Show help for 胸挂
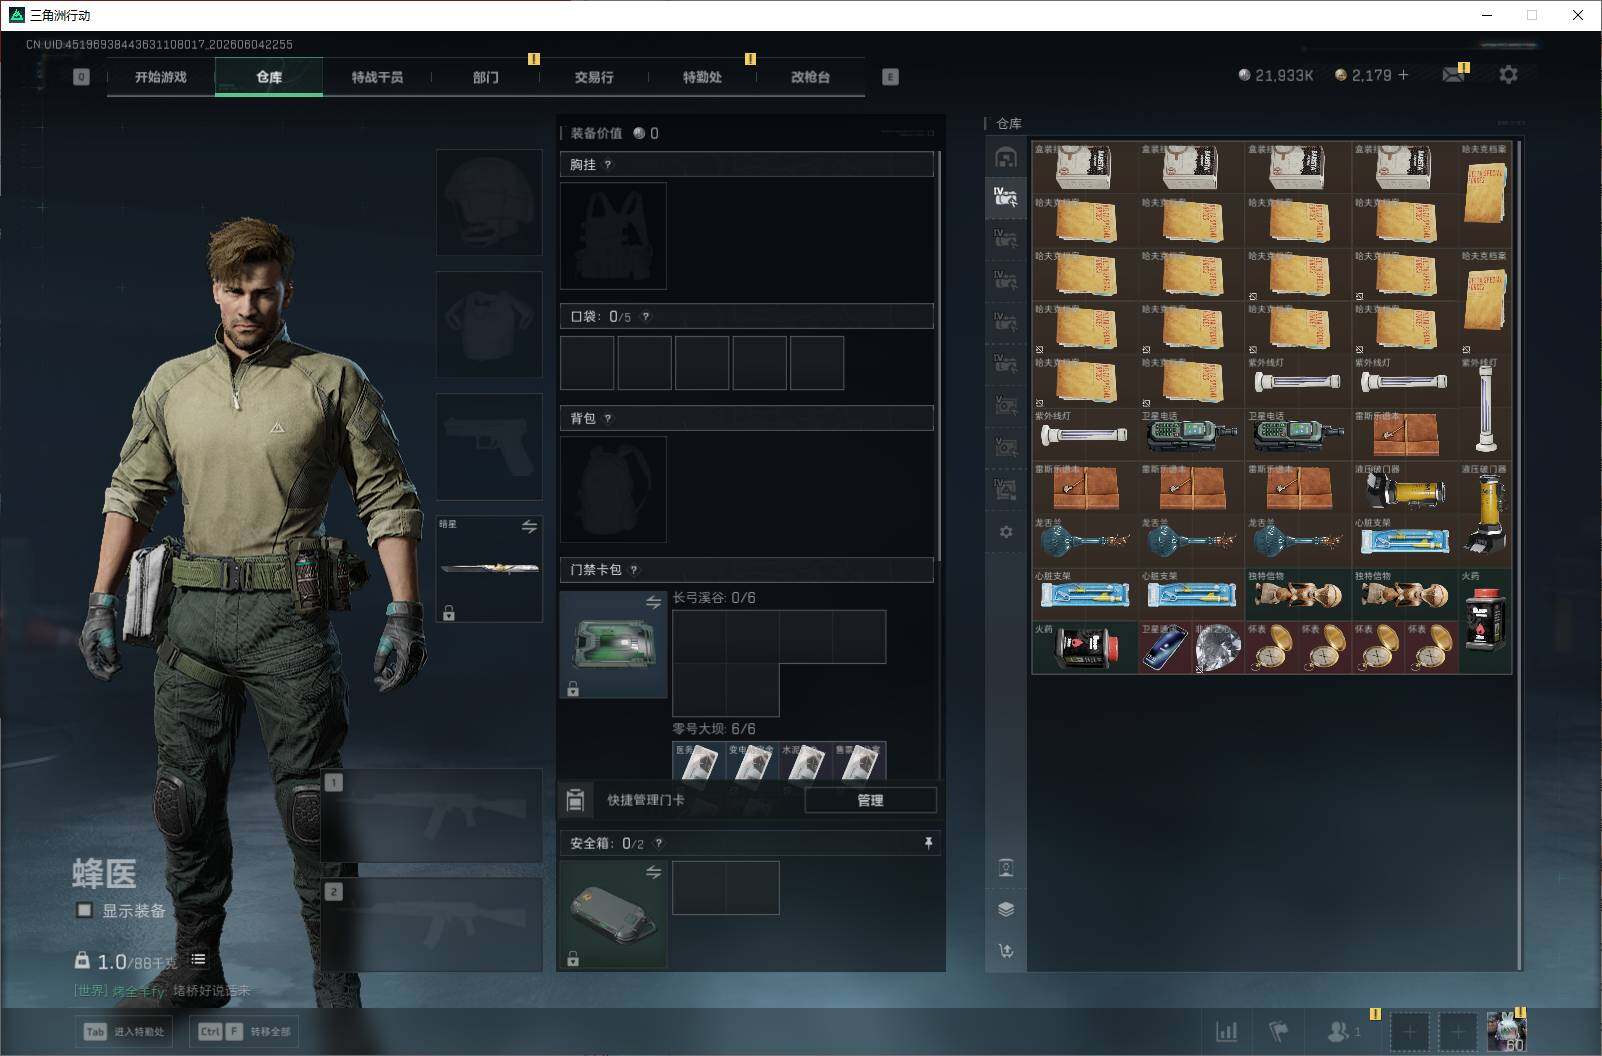Viewport: 1602px width, 1056px height. [x=608, y=165]
